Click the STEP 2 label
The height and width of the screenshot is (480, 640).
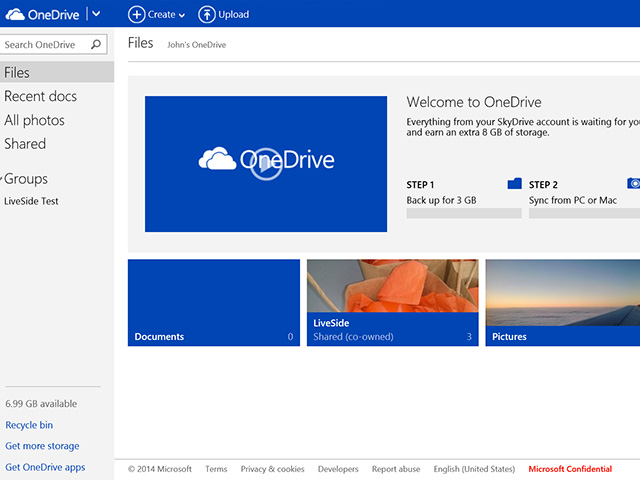click(543, 184)
